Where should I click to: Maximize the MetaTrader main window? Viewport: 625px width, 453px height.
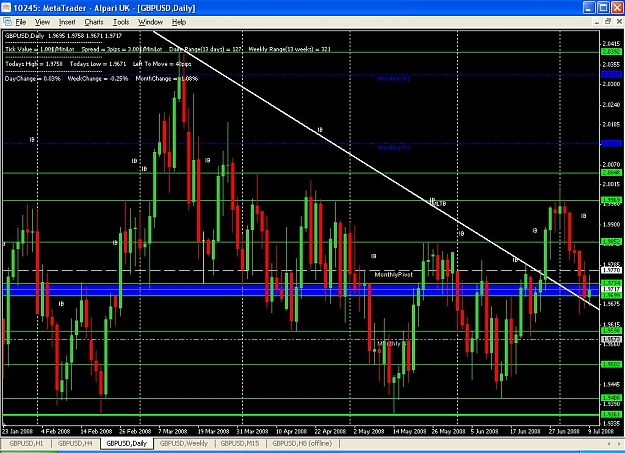point(603,8)
